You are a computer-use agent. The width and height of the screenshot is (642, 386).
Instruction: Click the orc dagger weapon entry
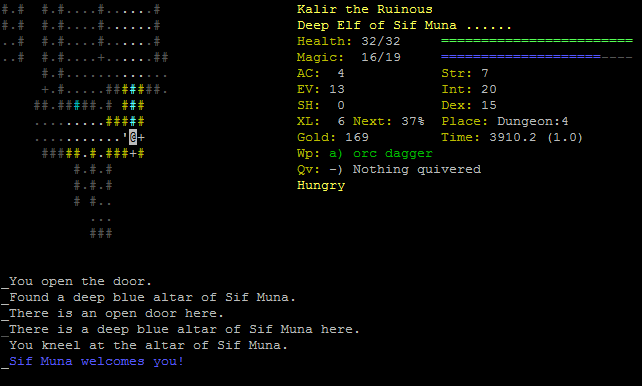[x=393, y=153]
